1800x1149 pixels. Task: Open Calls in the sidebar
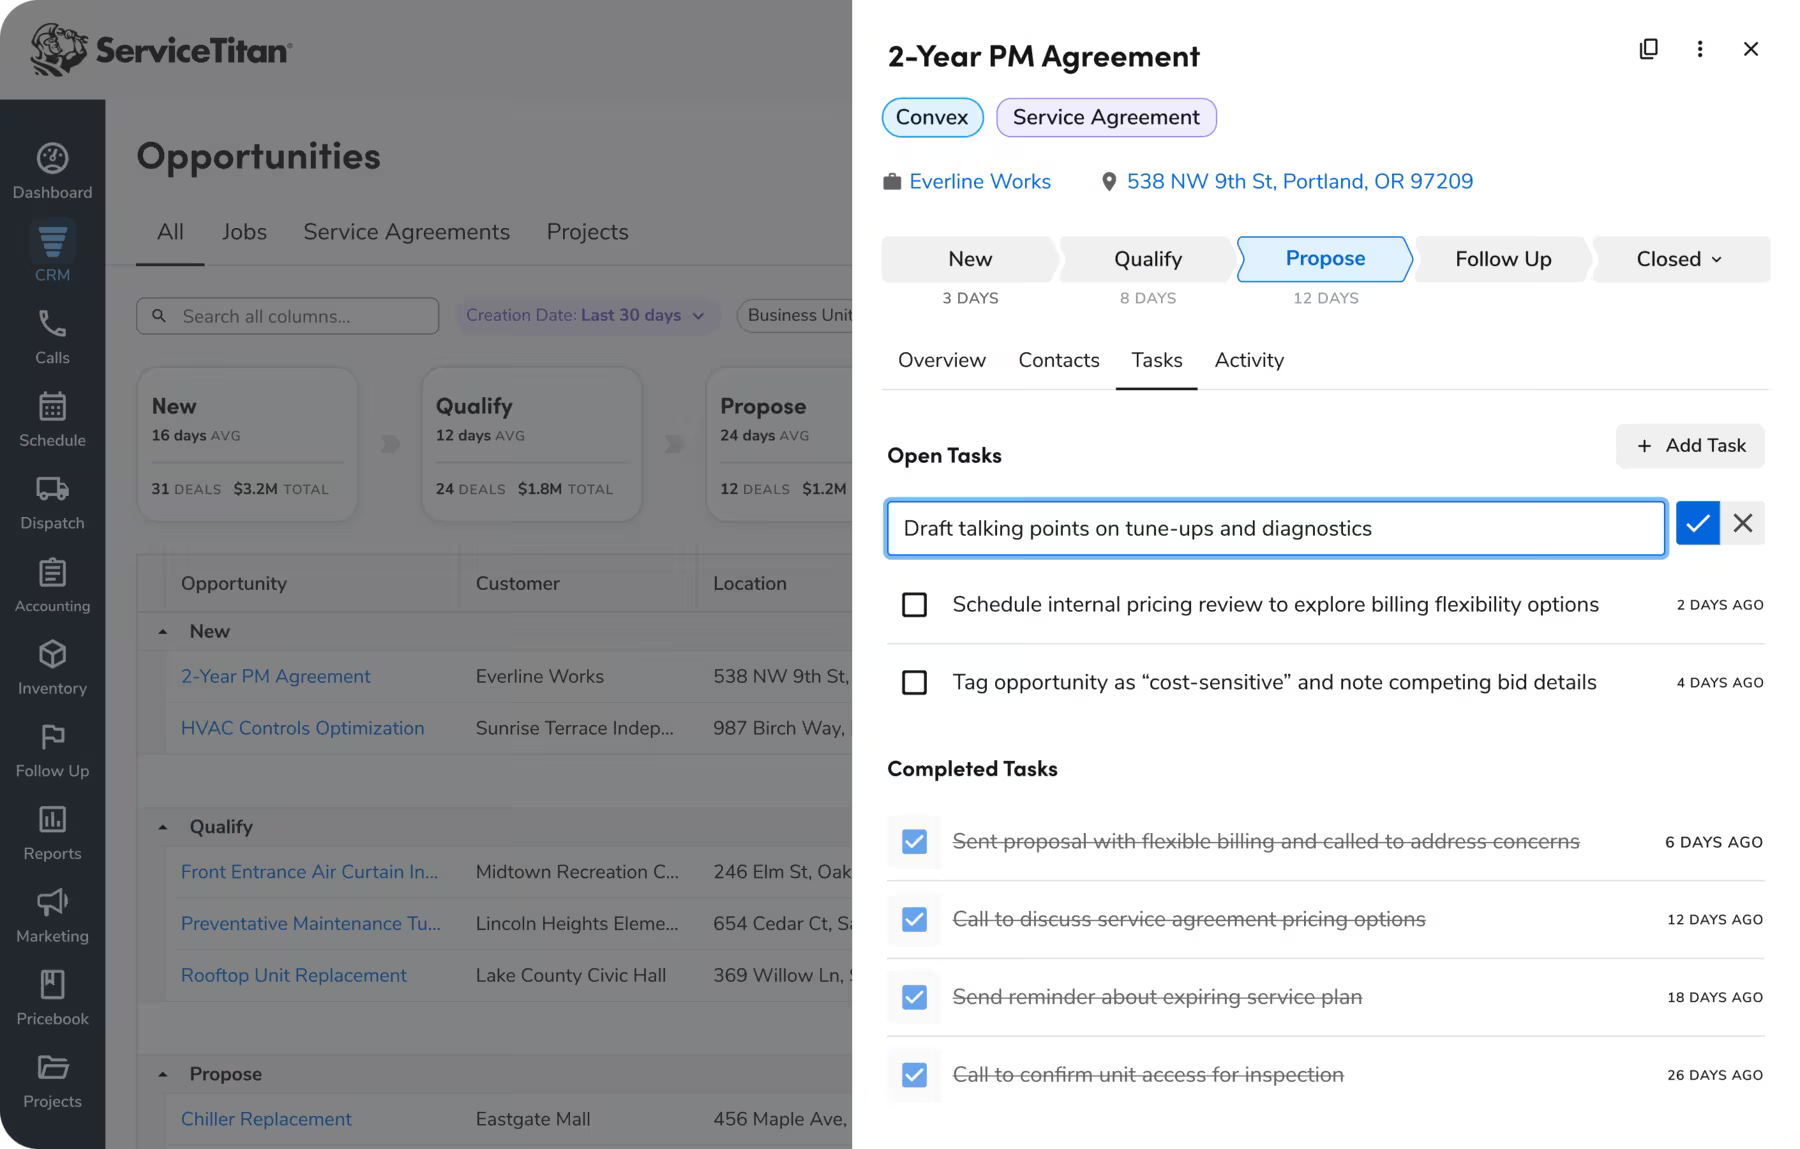52,324
